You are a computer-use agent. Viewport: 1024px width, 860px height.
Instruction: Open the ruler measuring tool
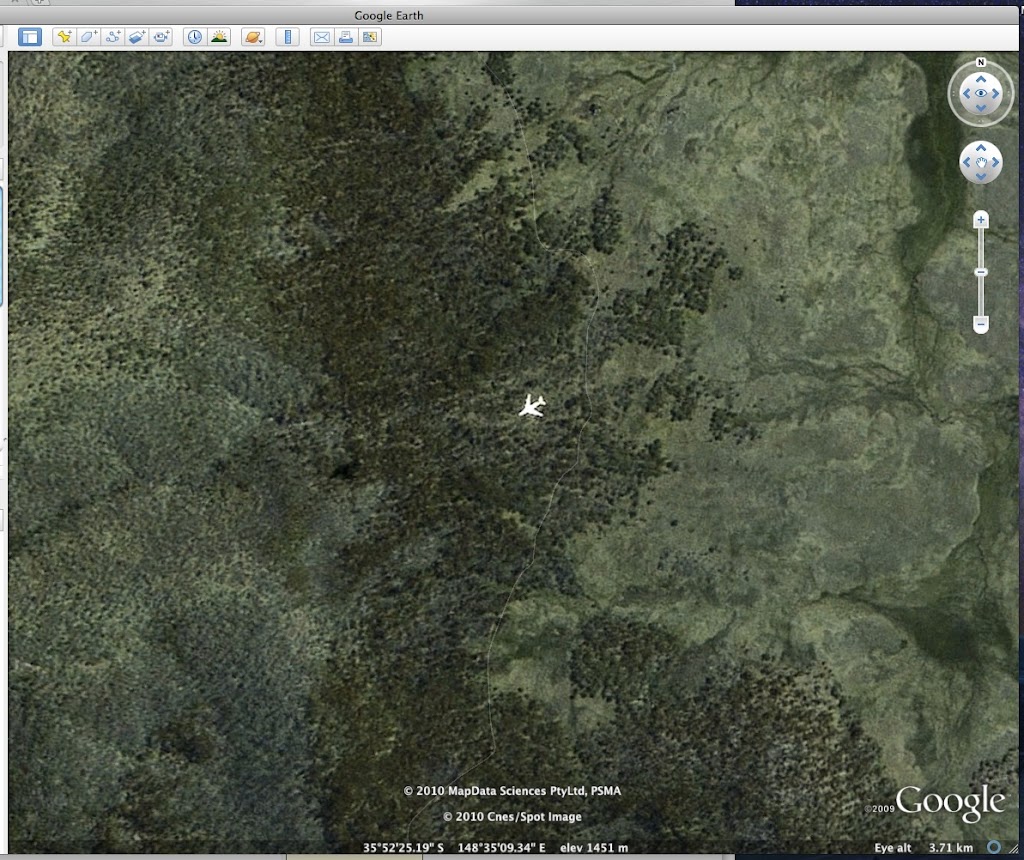coord(287,37)
